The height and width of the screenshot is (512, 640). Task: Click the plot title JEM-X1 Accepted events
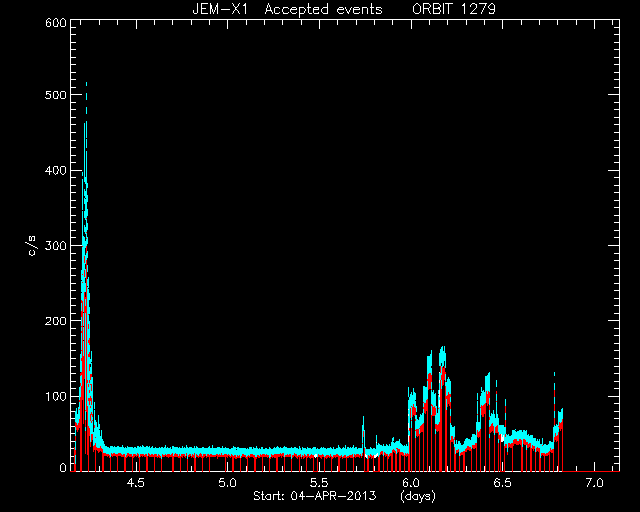pos(287,9)
